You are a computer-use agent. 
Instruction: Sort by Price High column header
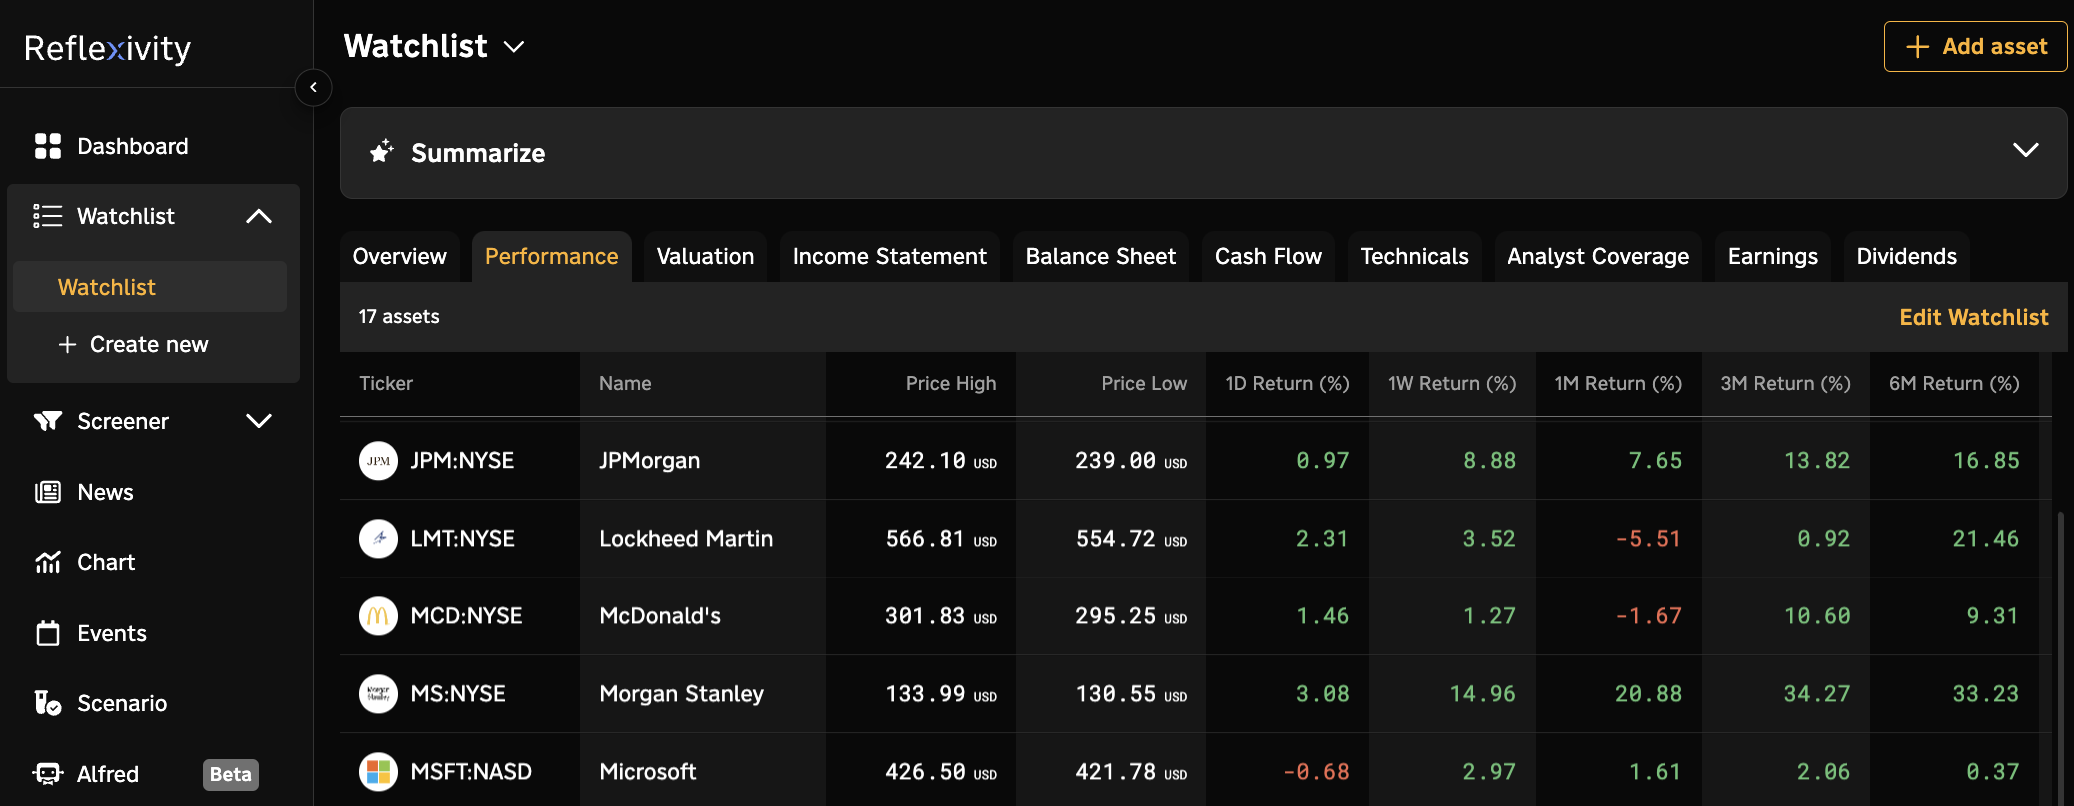pyautogui.click(x=951, y=383)
